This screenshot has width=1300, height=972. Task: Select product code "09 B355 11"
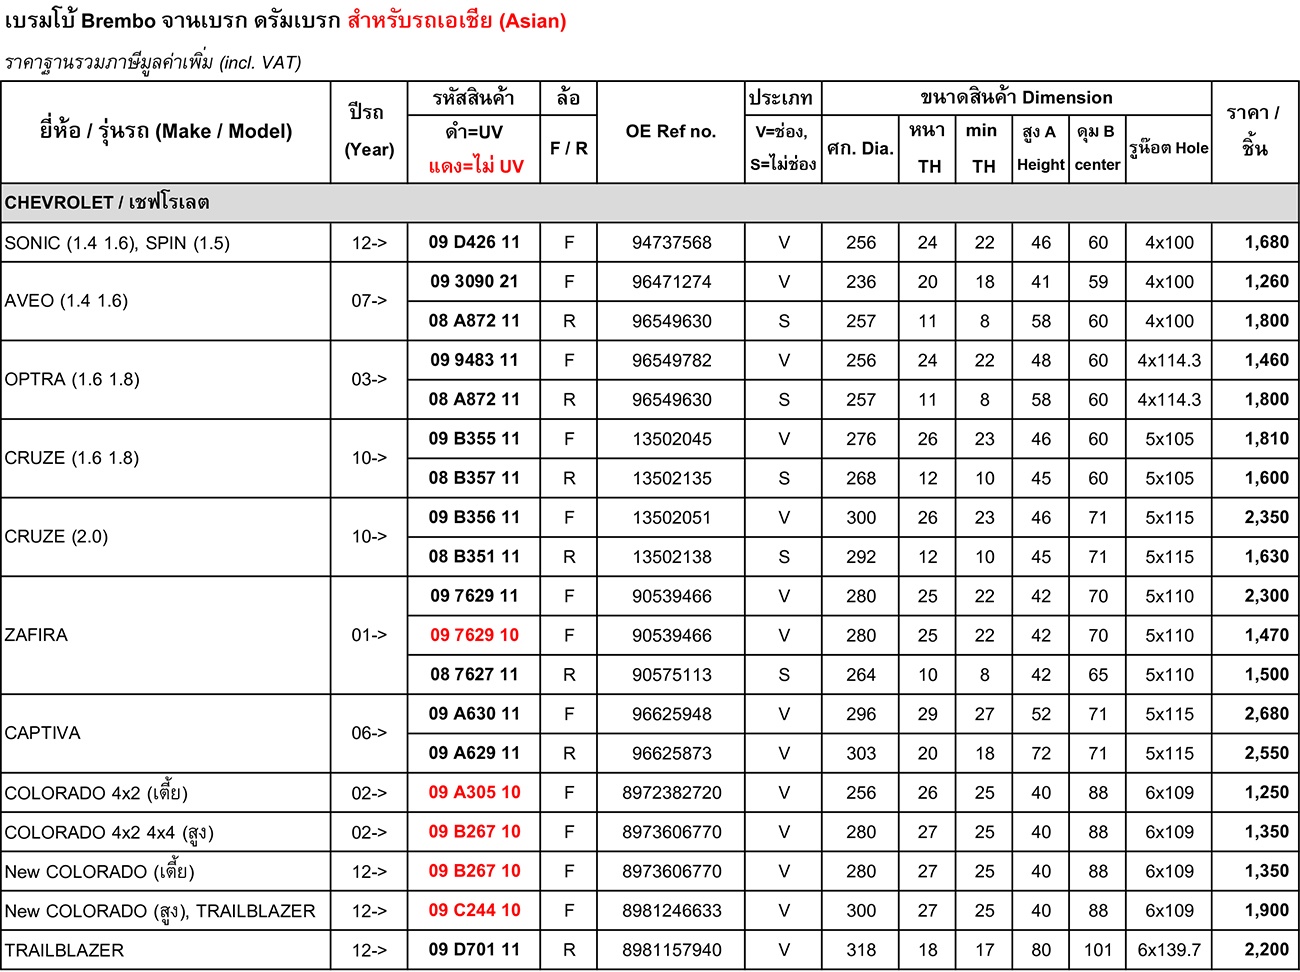pyautogui.click(x=475, y=438)
